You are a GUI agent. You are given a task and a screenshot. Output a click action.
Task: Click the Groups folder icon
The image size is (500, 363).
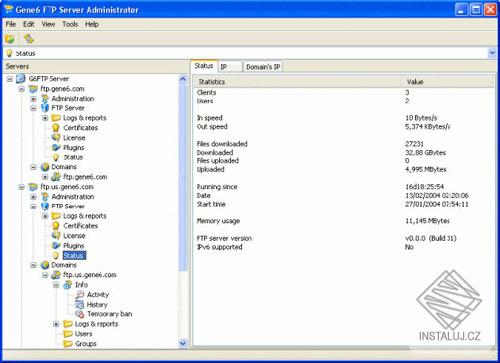pyautogui.click(x=68, y=344)
